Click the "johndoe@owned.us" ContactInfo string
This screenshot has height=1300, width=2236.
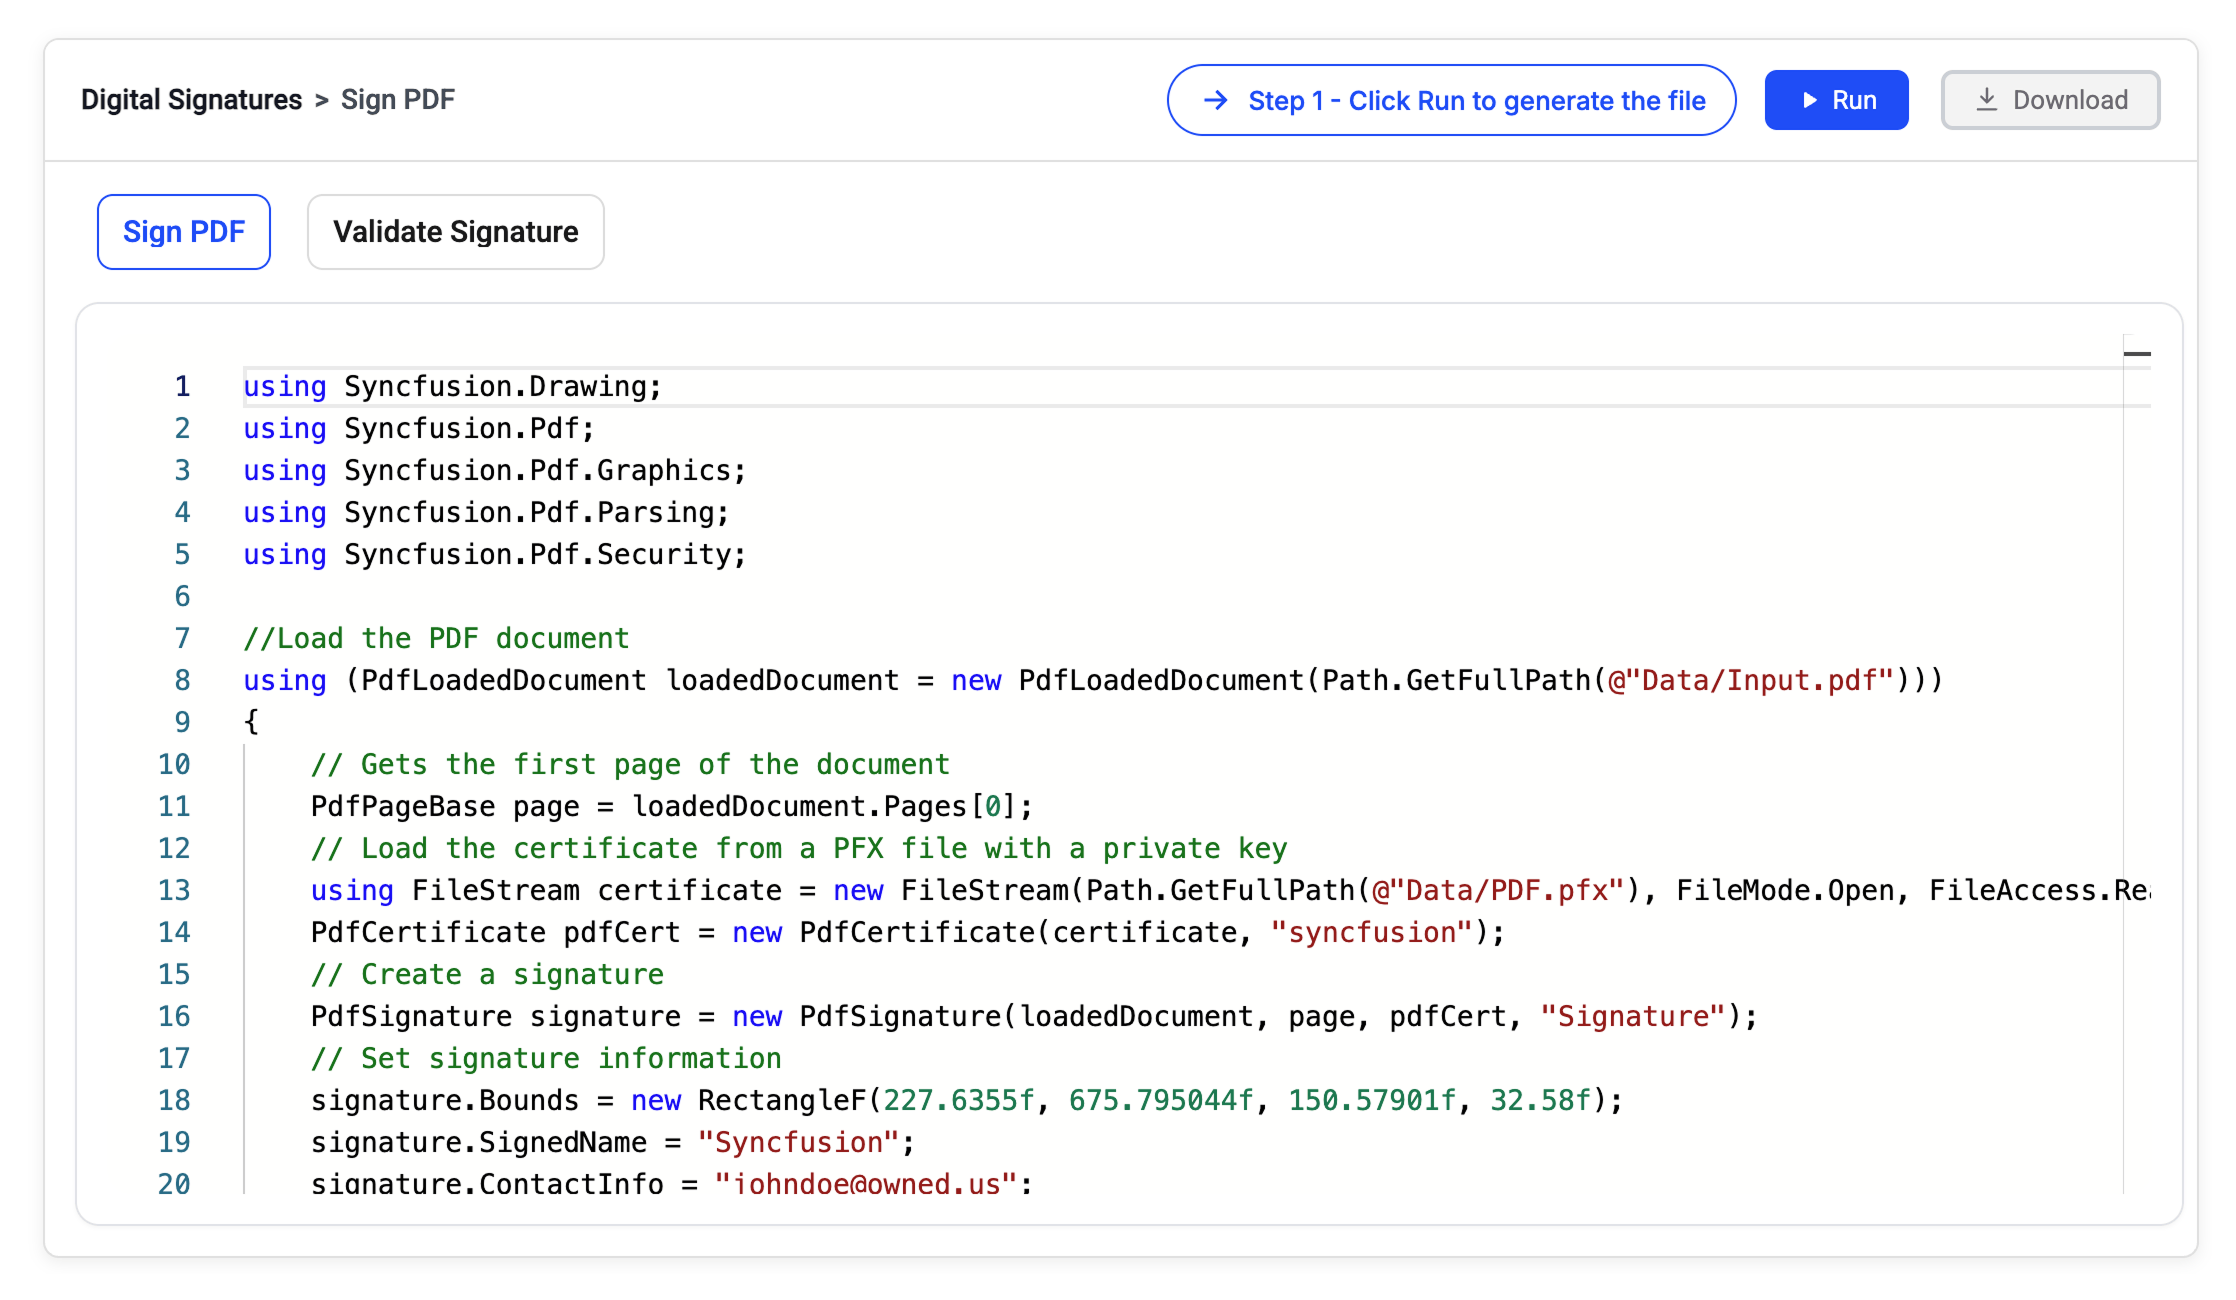coord(865,1184)
